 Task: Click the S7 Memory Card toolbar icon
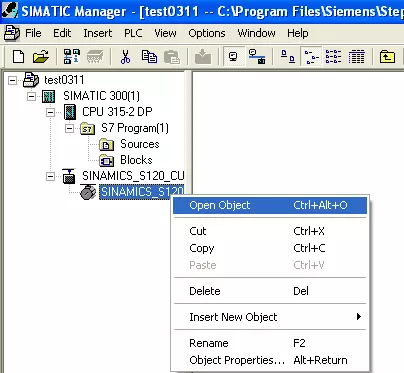[95, 56]
